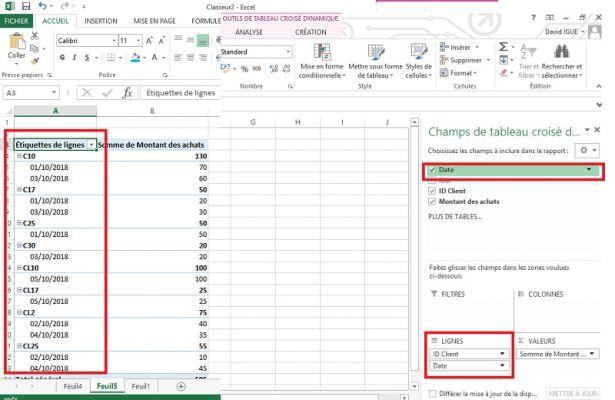Image resolution: width=615 pixels, height=400 pixels.
Task: Switch to sheet Feuil1
Action: (140, 386)
